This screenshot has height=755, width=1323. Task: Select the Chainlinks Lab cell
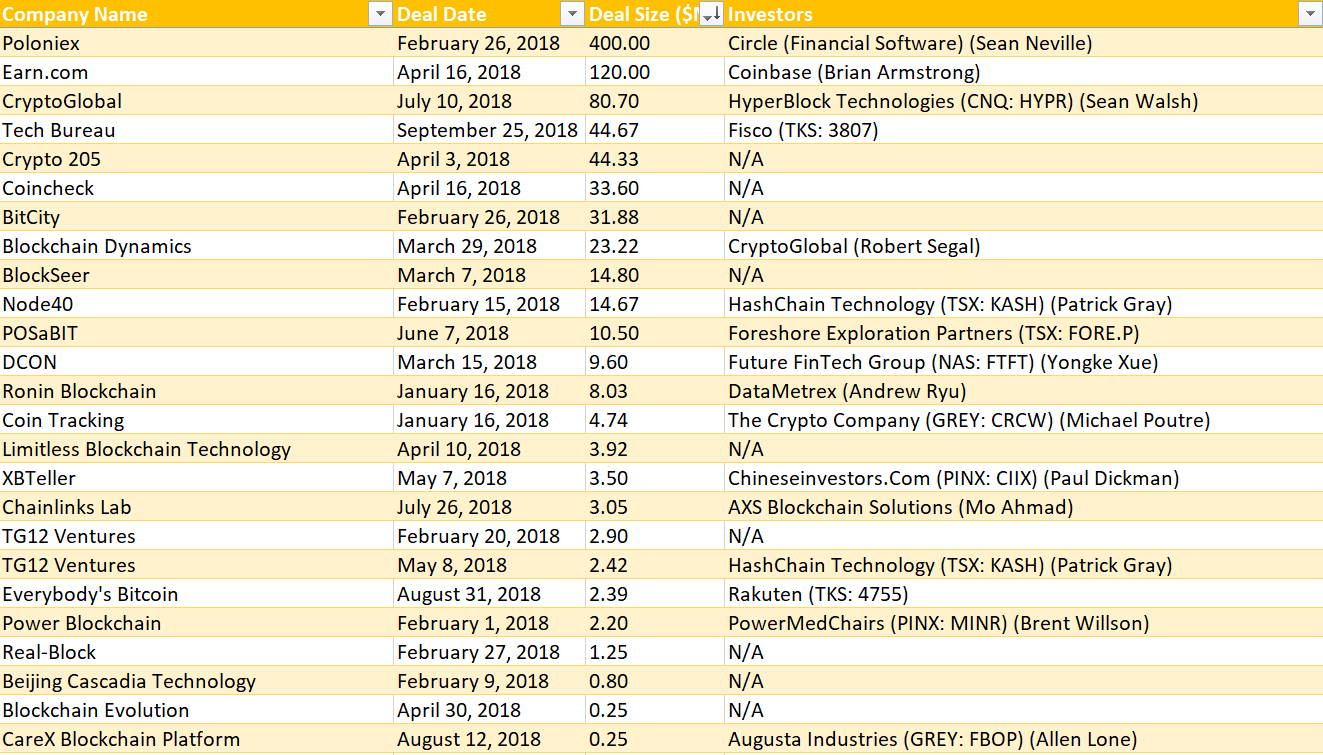tap(197, 507)
